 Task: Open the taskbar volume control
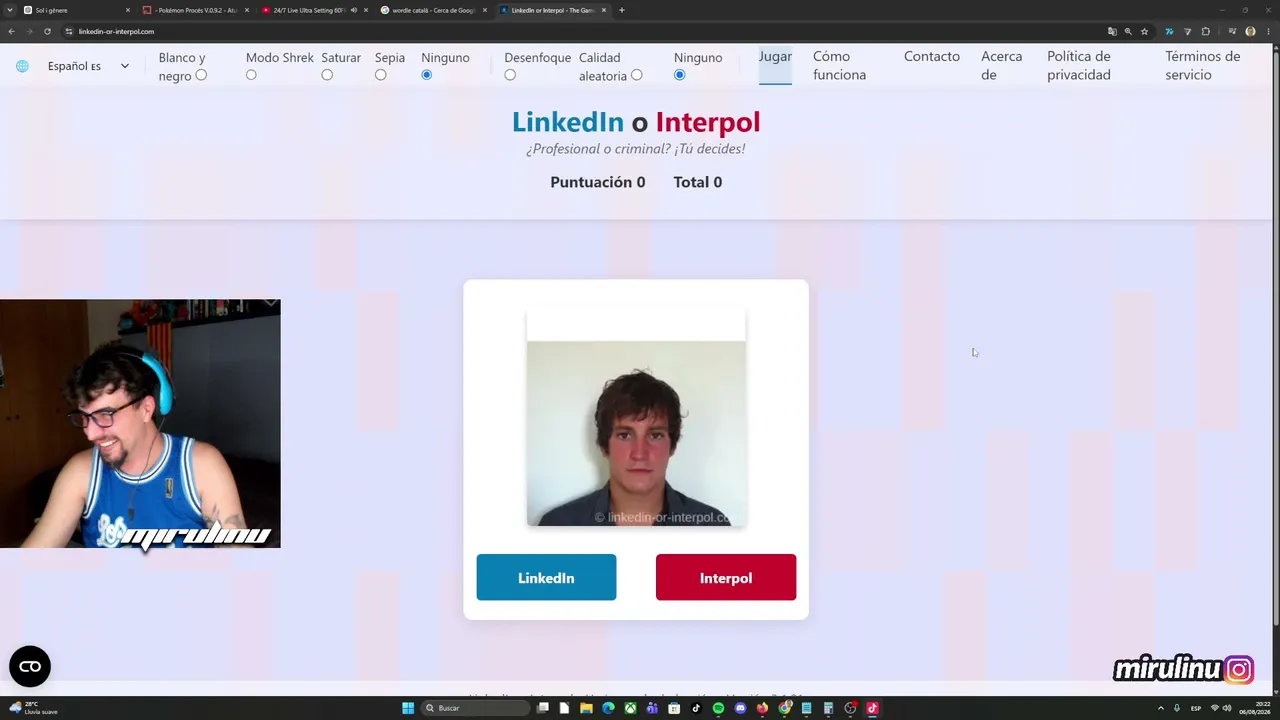tap(1227, 708)
